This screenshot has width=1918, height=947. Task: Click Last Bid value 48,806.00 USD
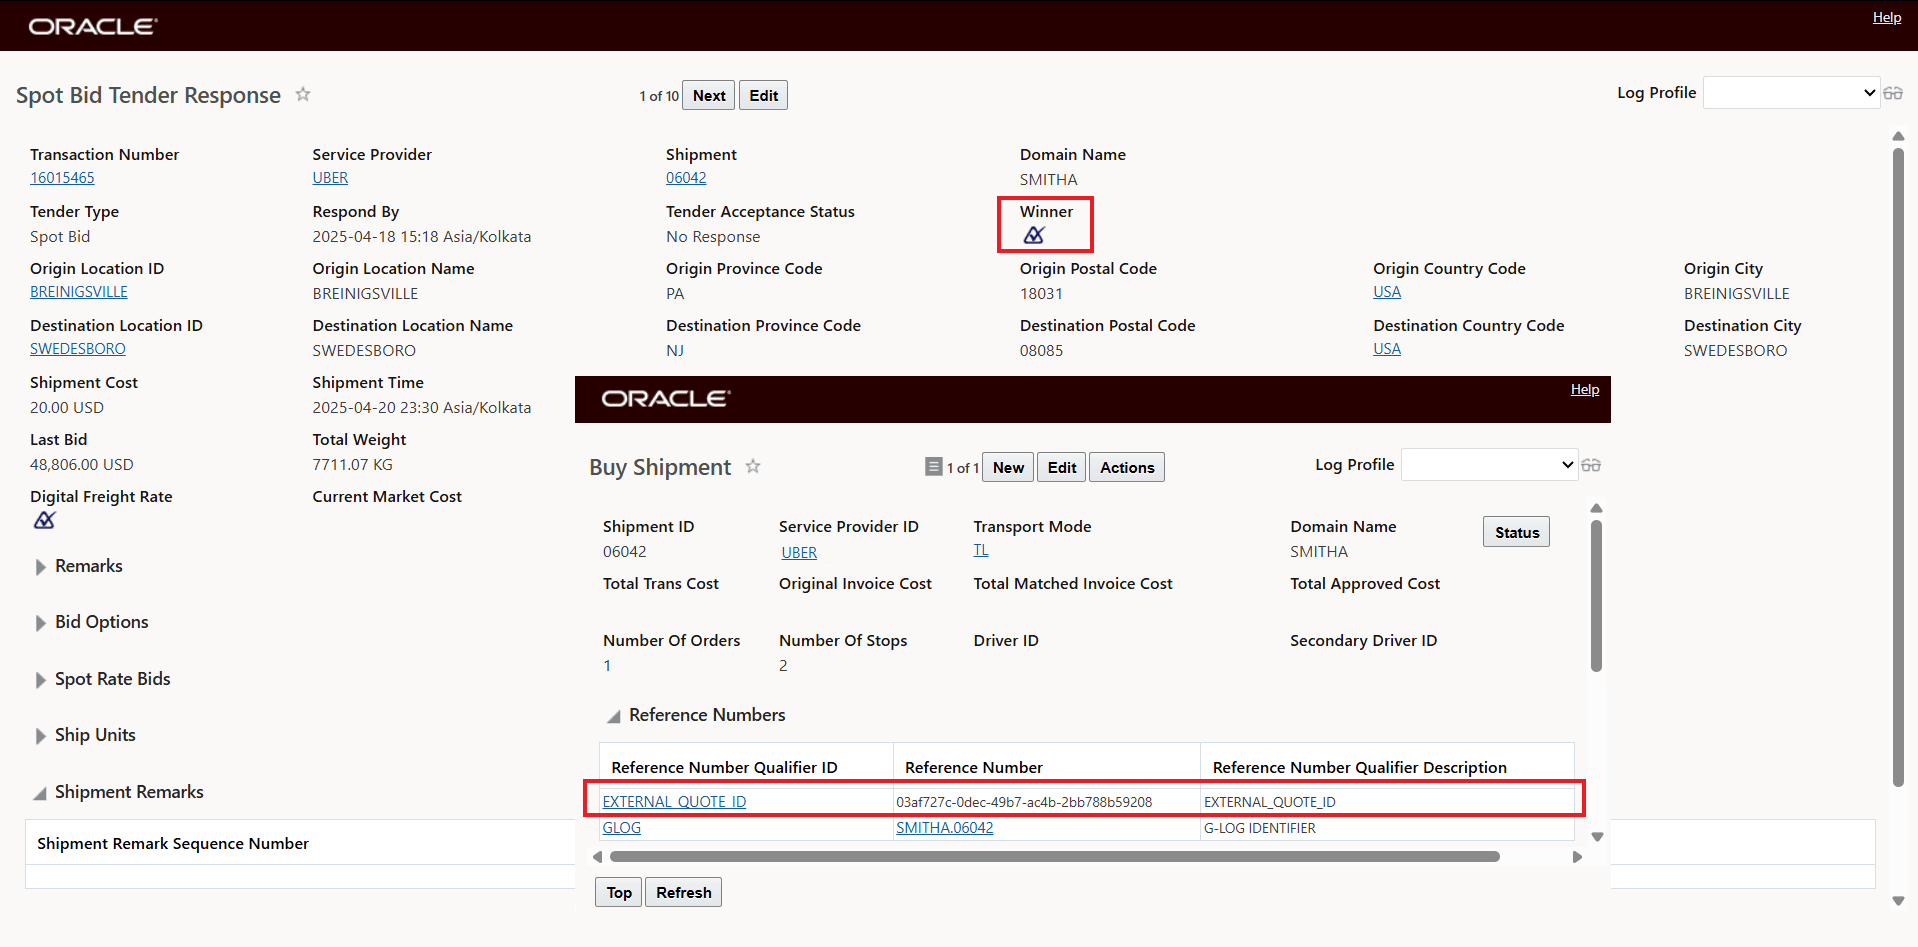tap(82, 464)
